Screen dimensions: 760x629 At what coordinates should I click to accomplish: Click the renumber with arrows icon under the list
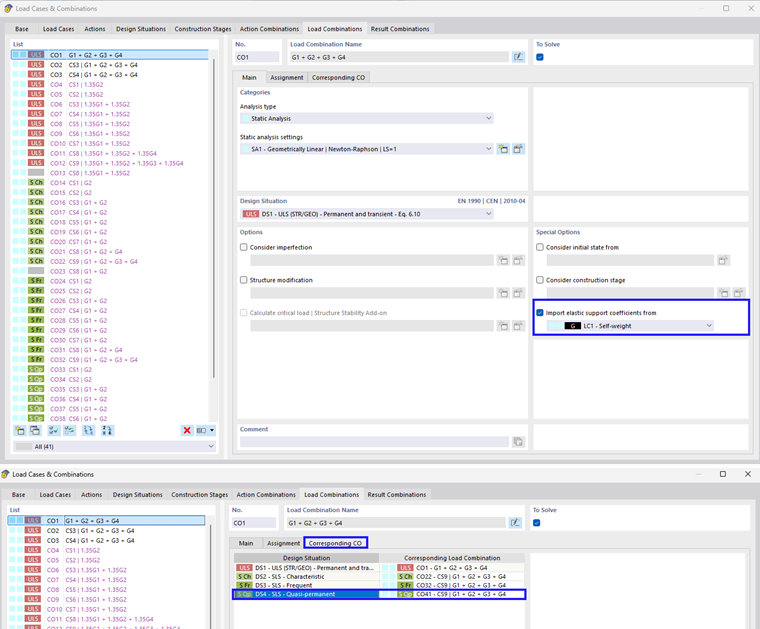(x=88, y=430)
